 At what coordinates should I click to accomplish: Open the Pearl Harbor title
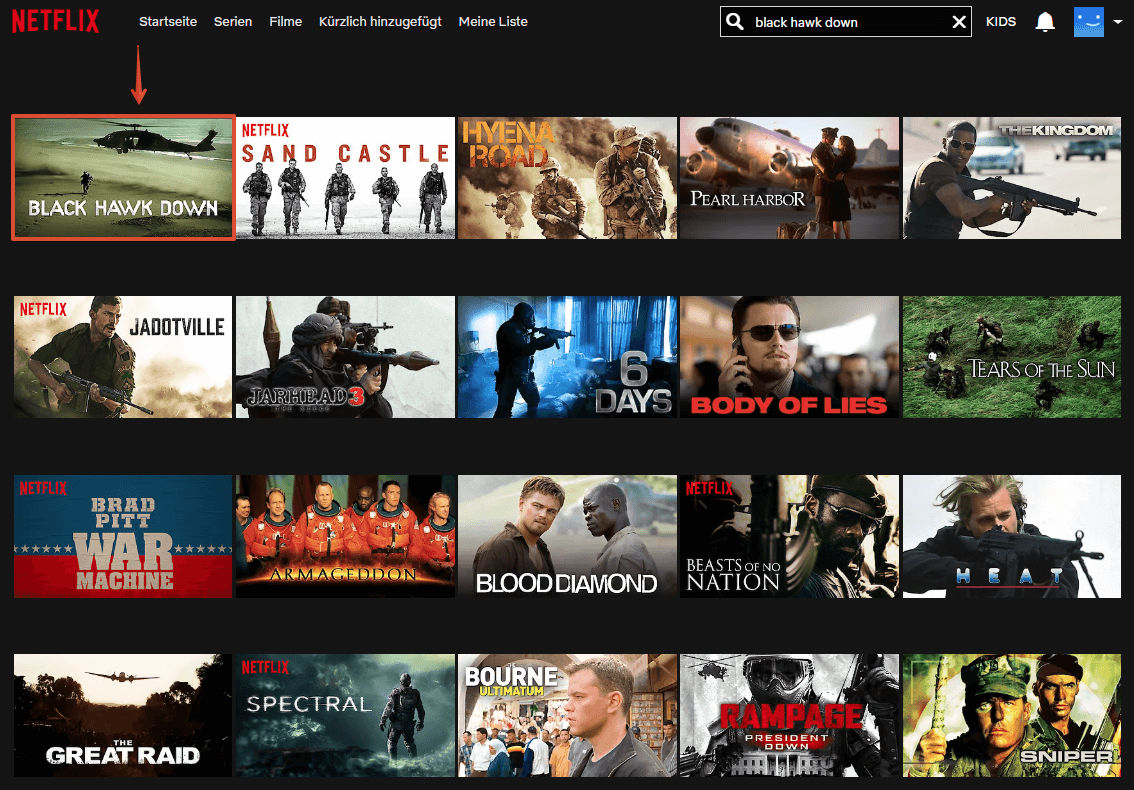789,178
